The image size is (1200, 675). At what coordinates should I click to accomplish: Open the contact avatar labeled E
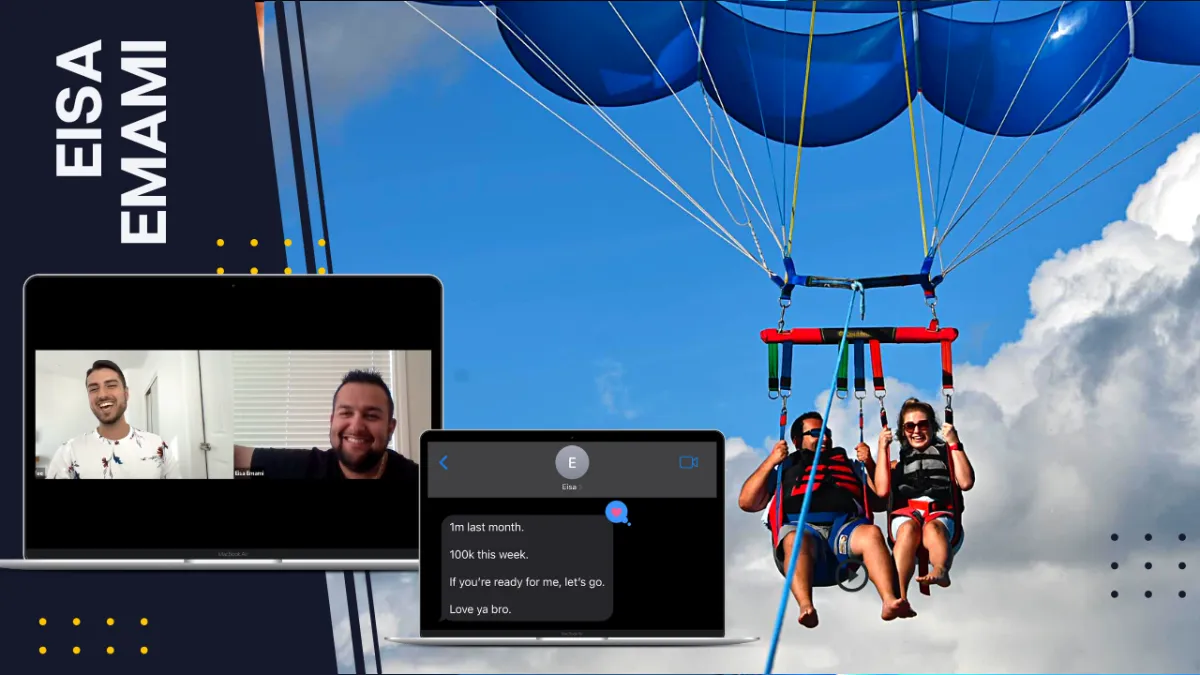click(572, 462)
